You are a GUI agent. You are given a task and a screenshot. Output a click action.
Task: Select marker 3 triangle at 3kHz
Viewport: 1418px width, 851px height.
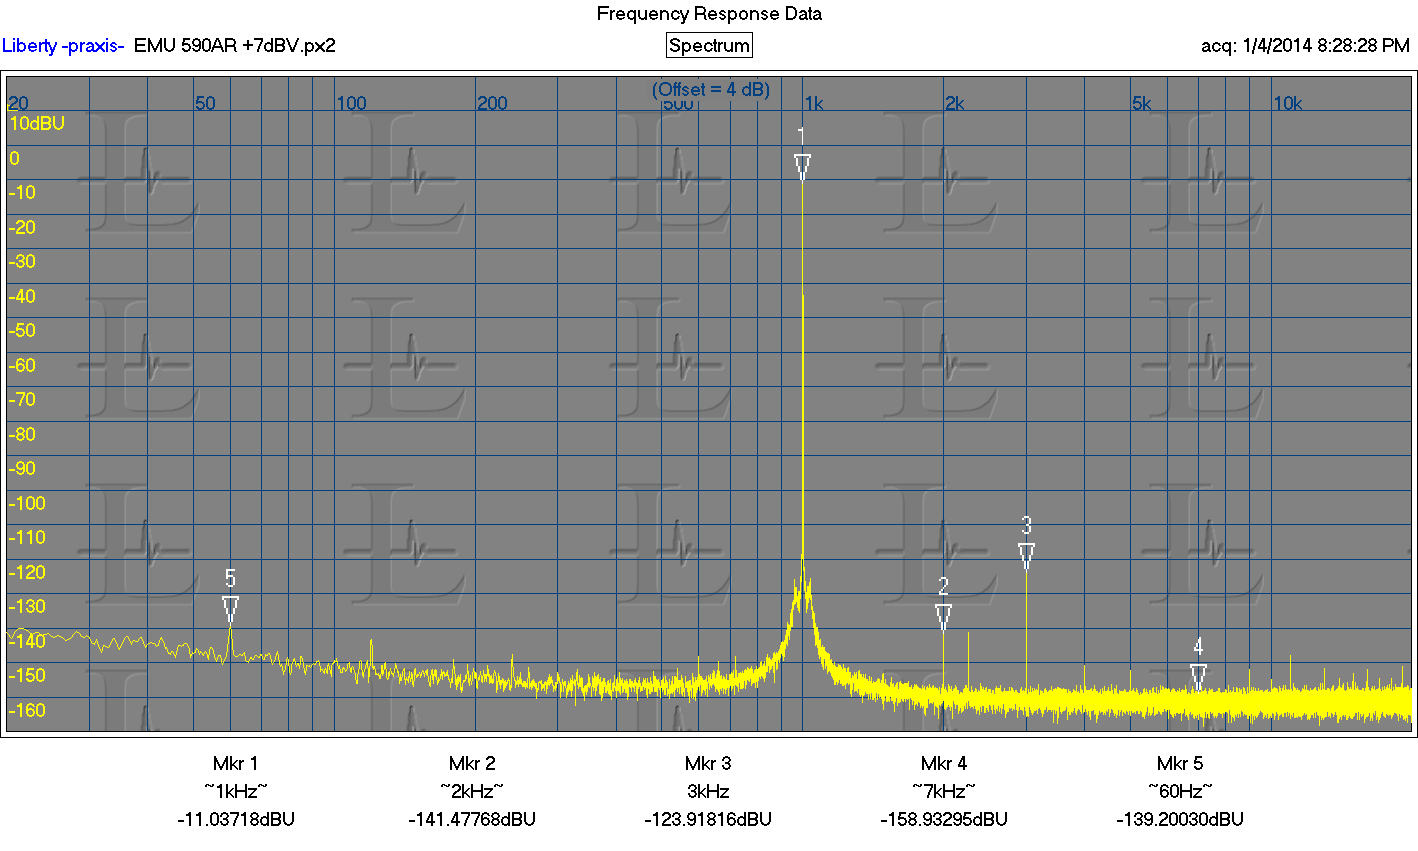point(1026,556)
